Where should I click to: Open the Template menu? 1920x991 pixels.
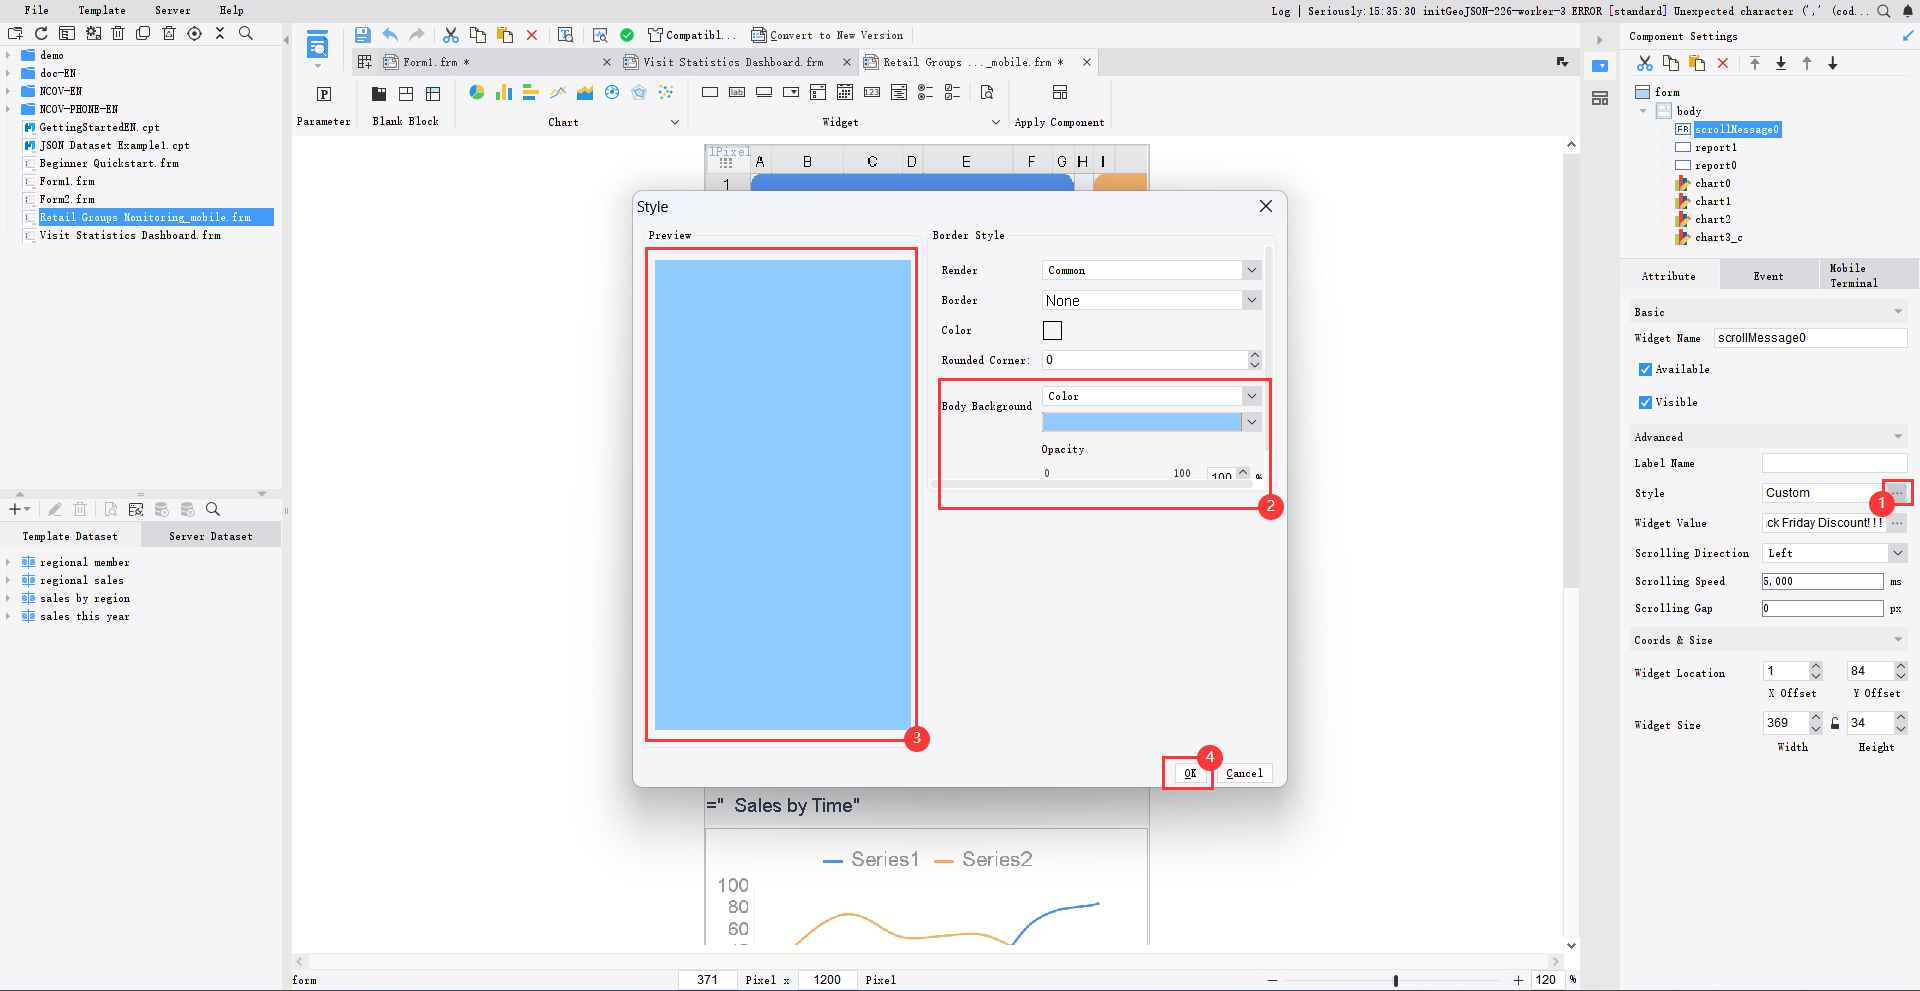[x=102, y=10]
